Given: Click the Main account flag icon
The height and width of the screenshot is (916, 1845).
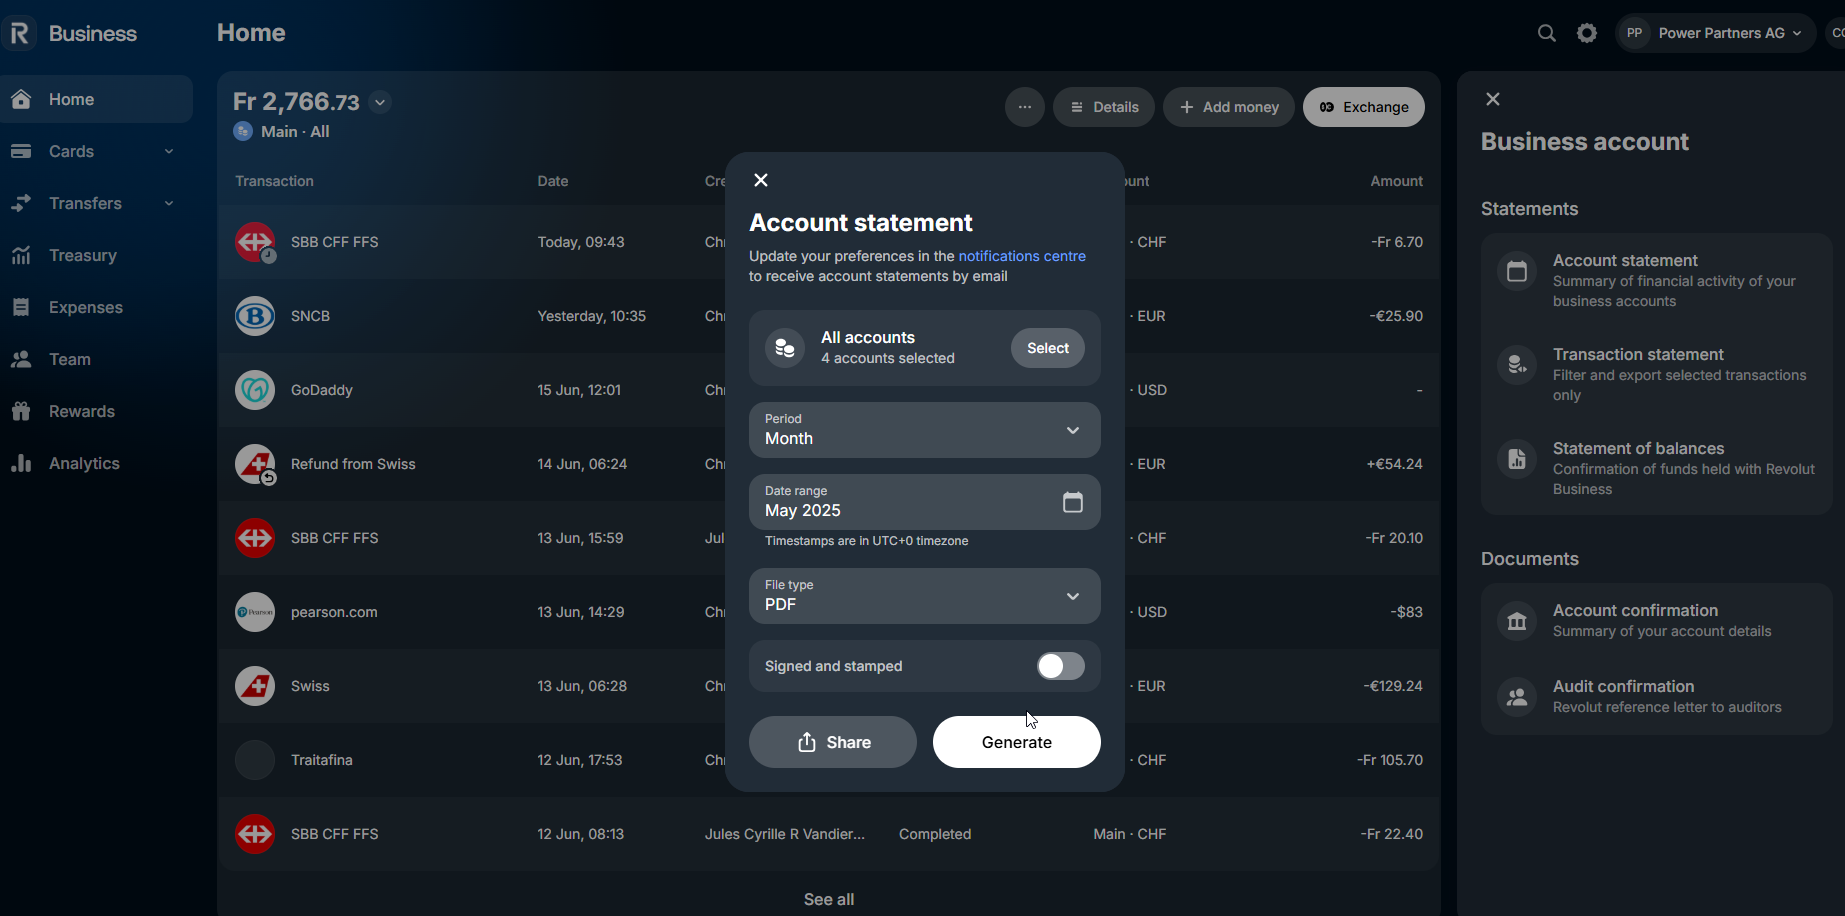Looking at the screenshot, I should 243,131.
